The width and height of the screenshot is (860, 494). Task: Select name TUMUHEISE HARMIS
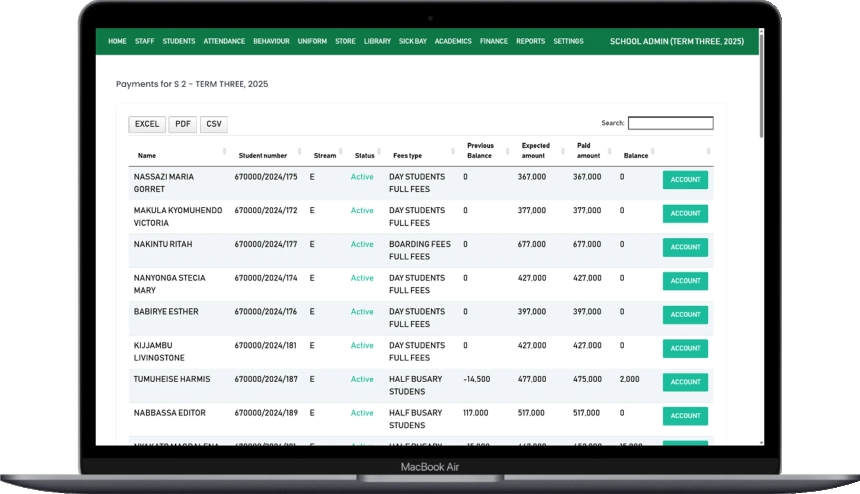172,379
